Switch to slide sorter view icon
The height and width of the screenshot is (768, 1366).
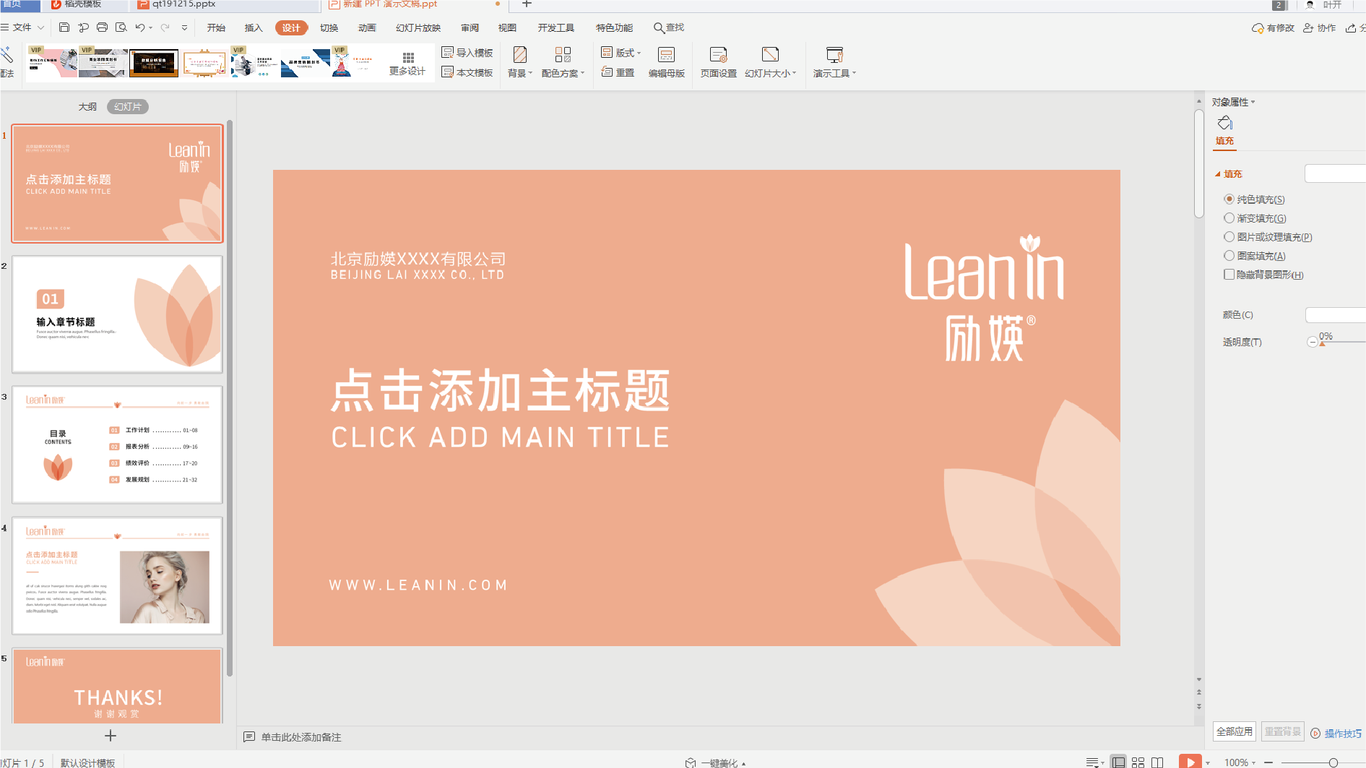pos(1139,762)
